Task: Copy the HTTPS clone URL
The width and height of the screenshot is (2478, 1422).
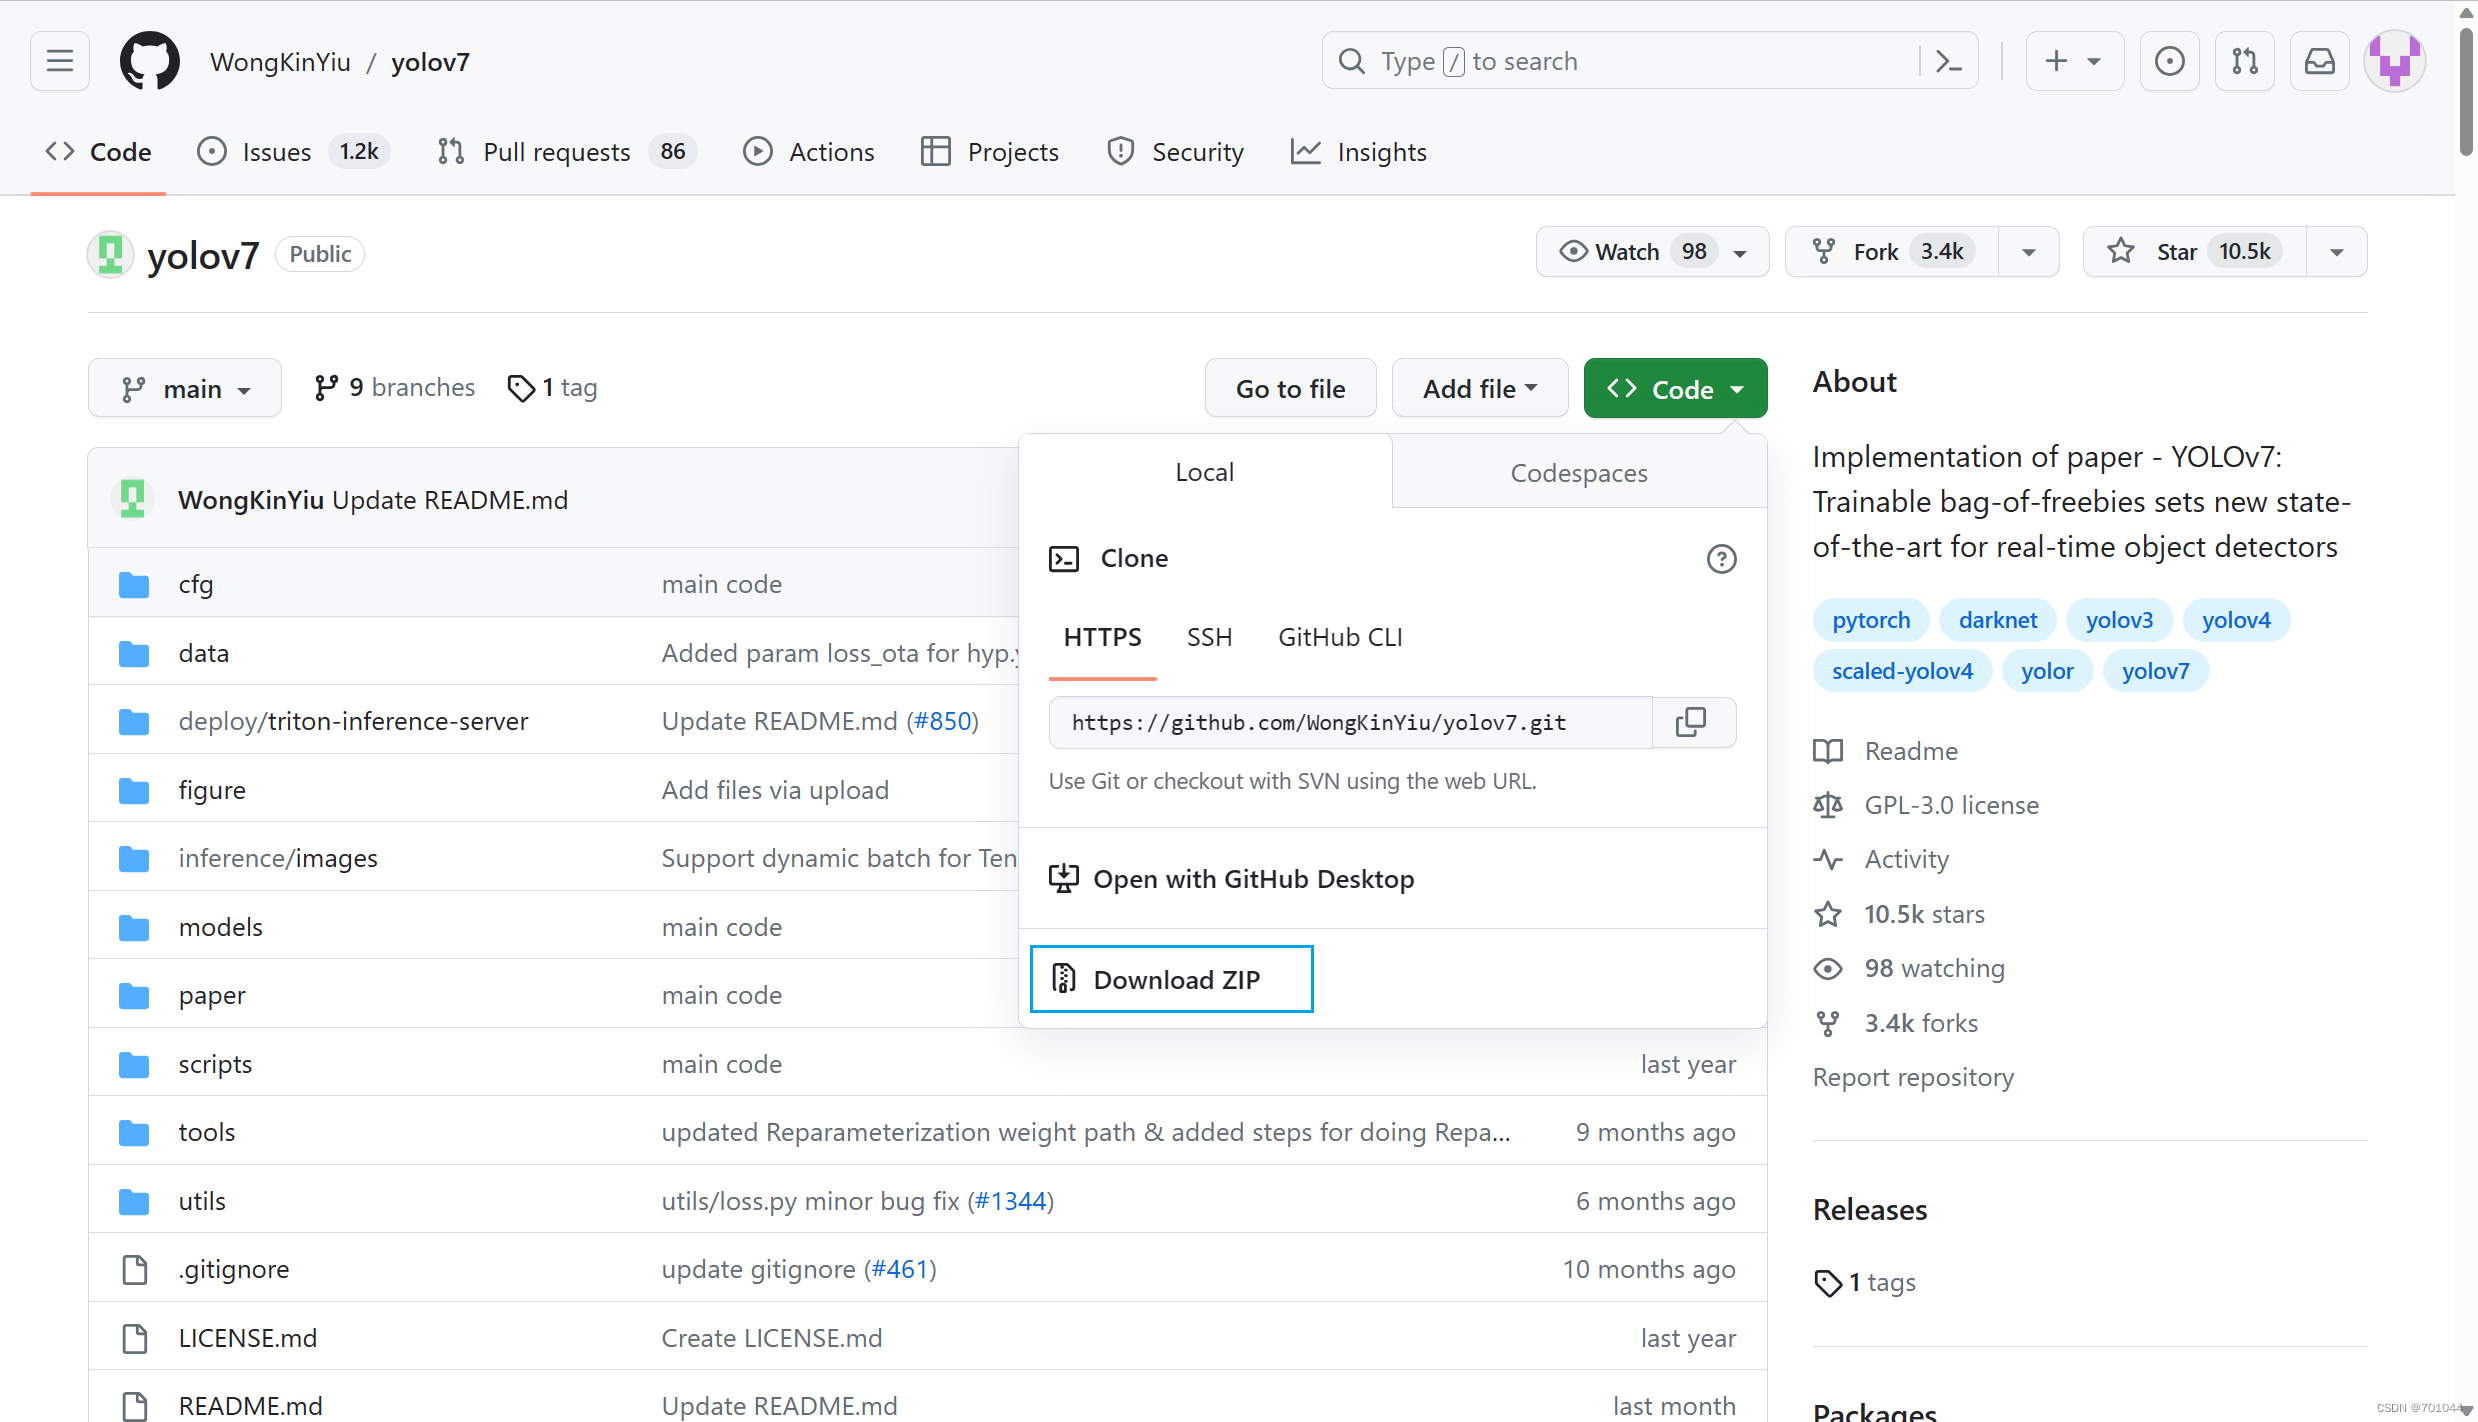Action: click(x=1691, y=722)
